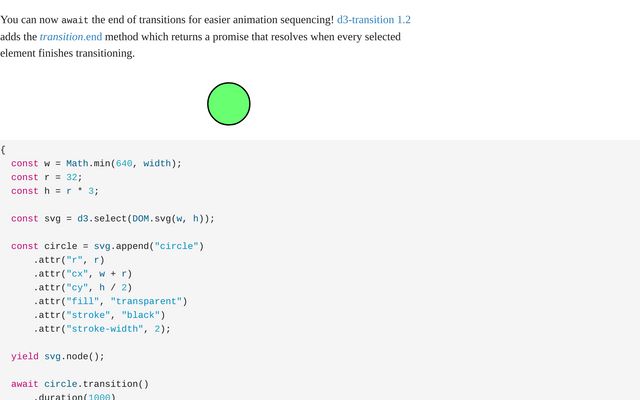Click the "width" argument in Math.min
This screenshot has width=640, height=400.
tap(157, 163)
